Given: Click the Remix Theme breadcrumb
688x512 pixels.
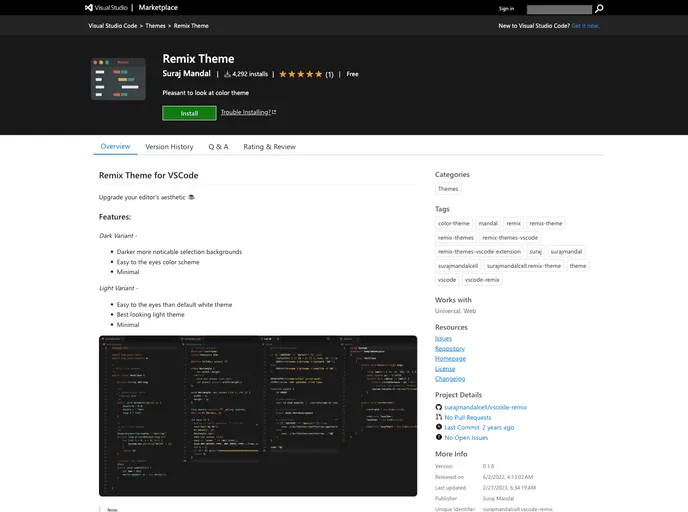Looking at the screenshot, I should (191, 26).
